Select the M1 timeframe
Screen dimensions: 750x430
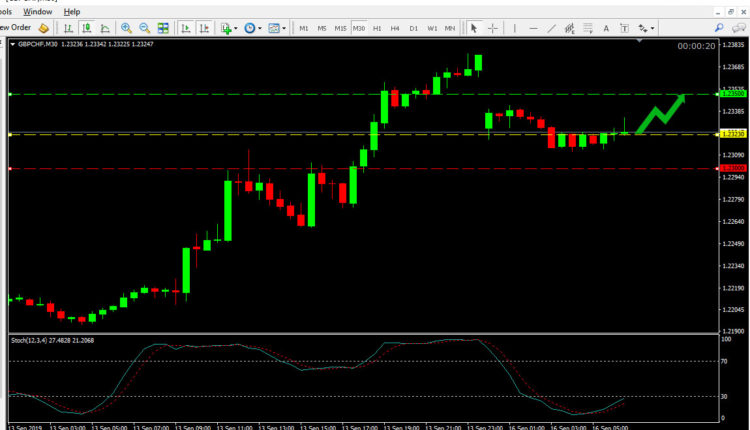(x=304, y=28)
